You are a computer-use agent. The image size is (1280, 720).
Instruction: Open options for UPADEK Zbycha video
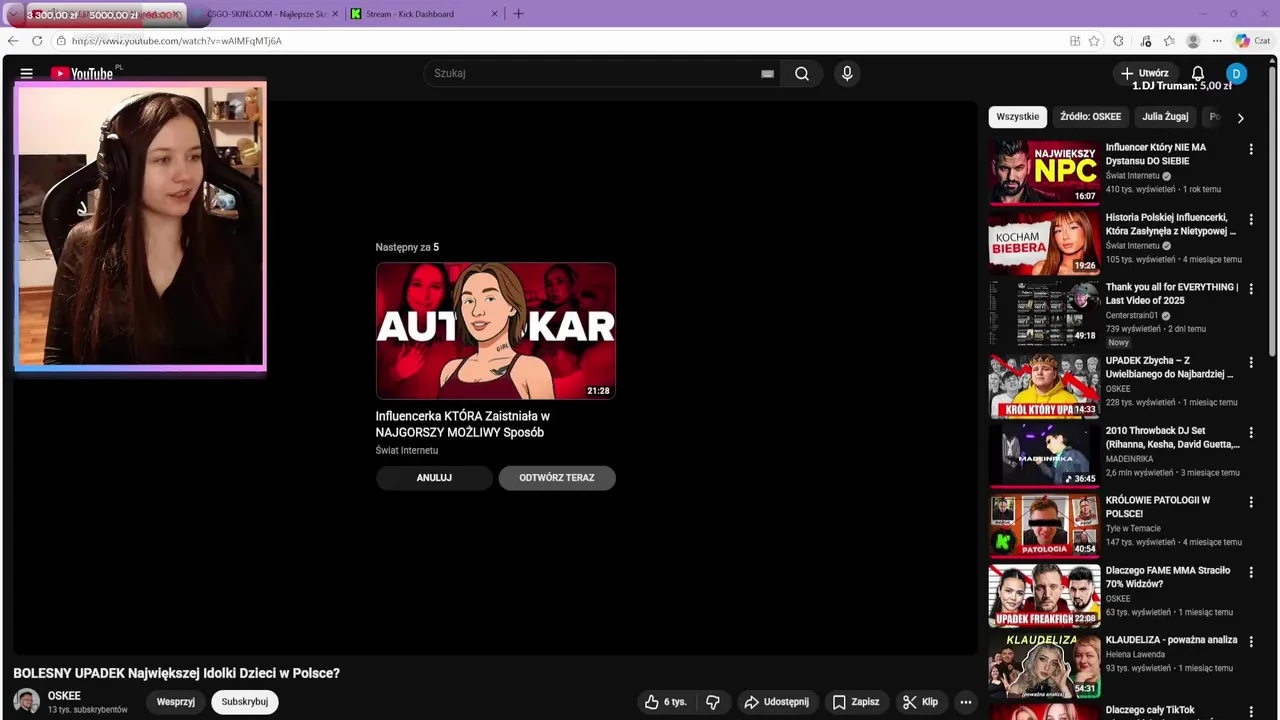point(1251,363)
